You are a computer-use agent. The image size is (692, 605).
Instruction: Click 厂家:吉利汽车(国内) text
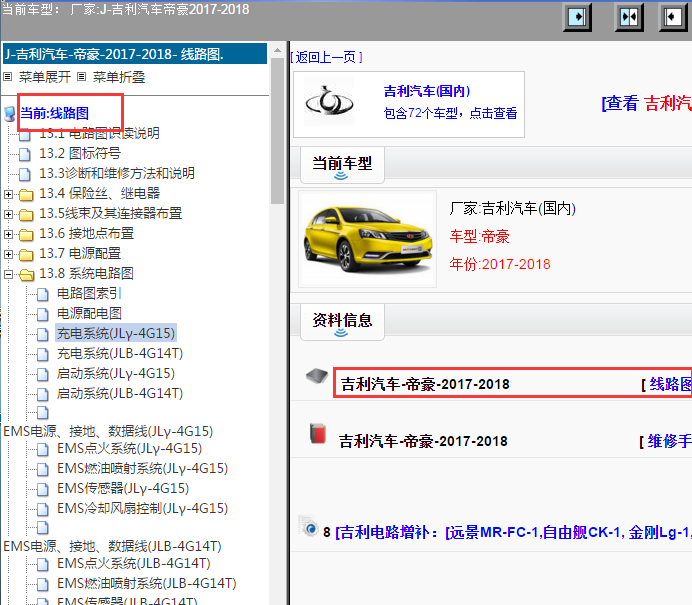click(513, 208)
